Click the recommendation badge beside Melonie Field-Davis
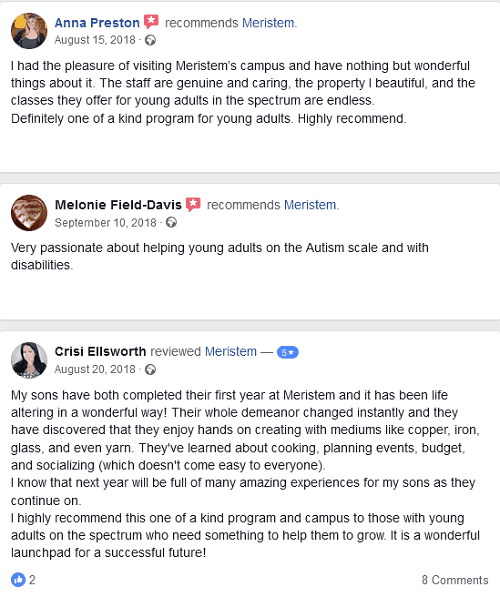Viewport: 500px width, 597px height. tap(193, 204)
